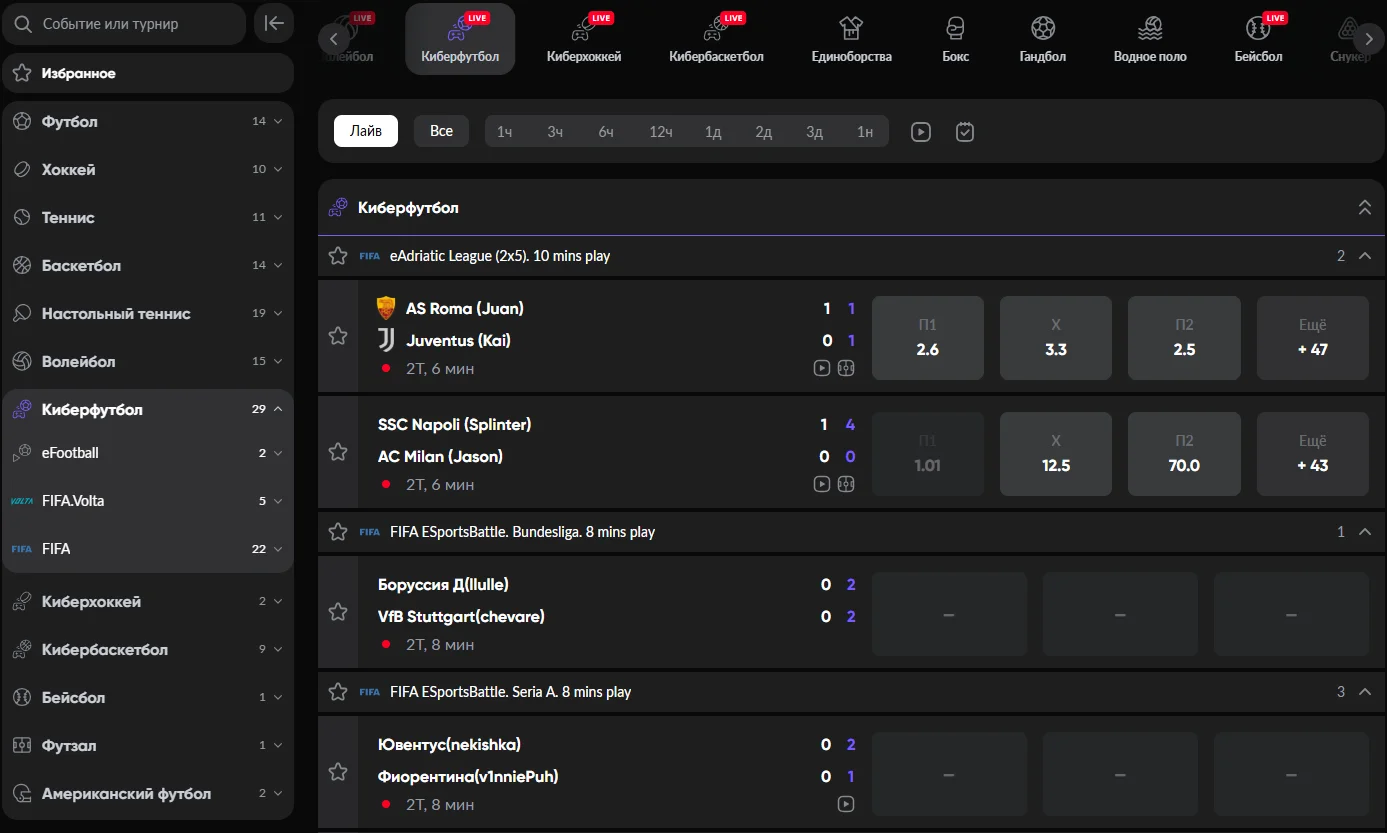Image resolution: width=1387 pixels, height=833 pixels.
Task: Choose the 12ч time range filter
Action: tap(660, 132)
